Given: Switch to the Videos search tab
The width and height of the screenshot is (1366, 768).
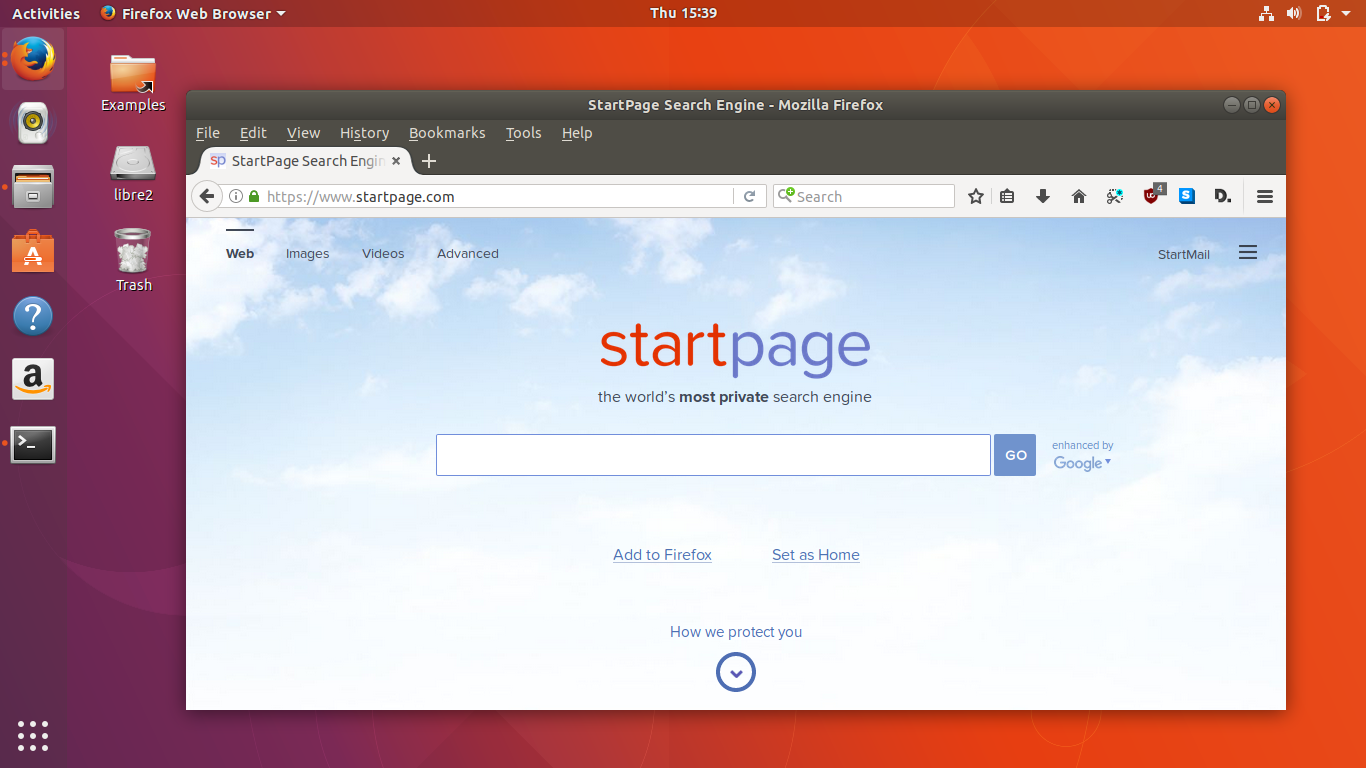Looking at the screenshot, I should (383, 253).
